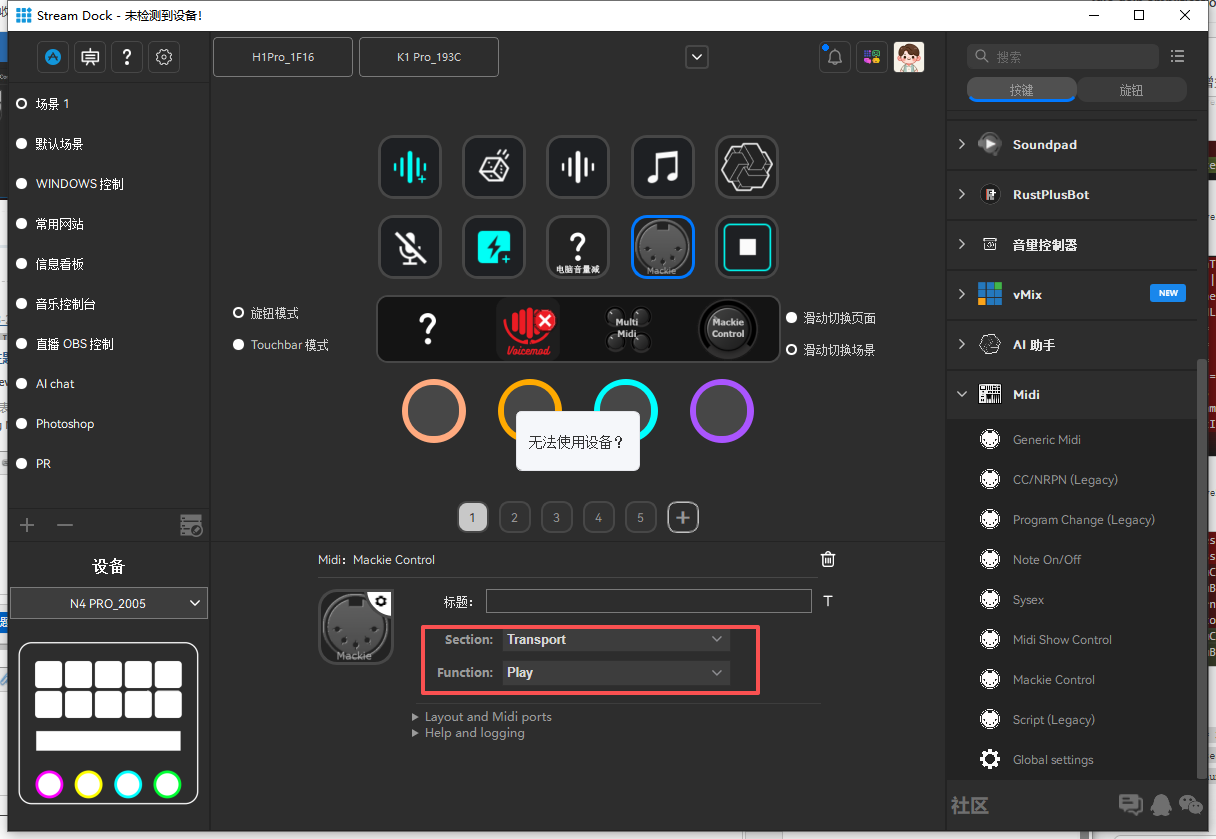Select the music note key icon
Viewport: 1216px width, 839px height.
[x=662, y=166]
